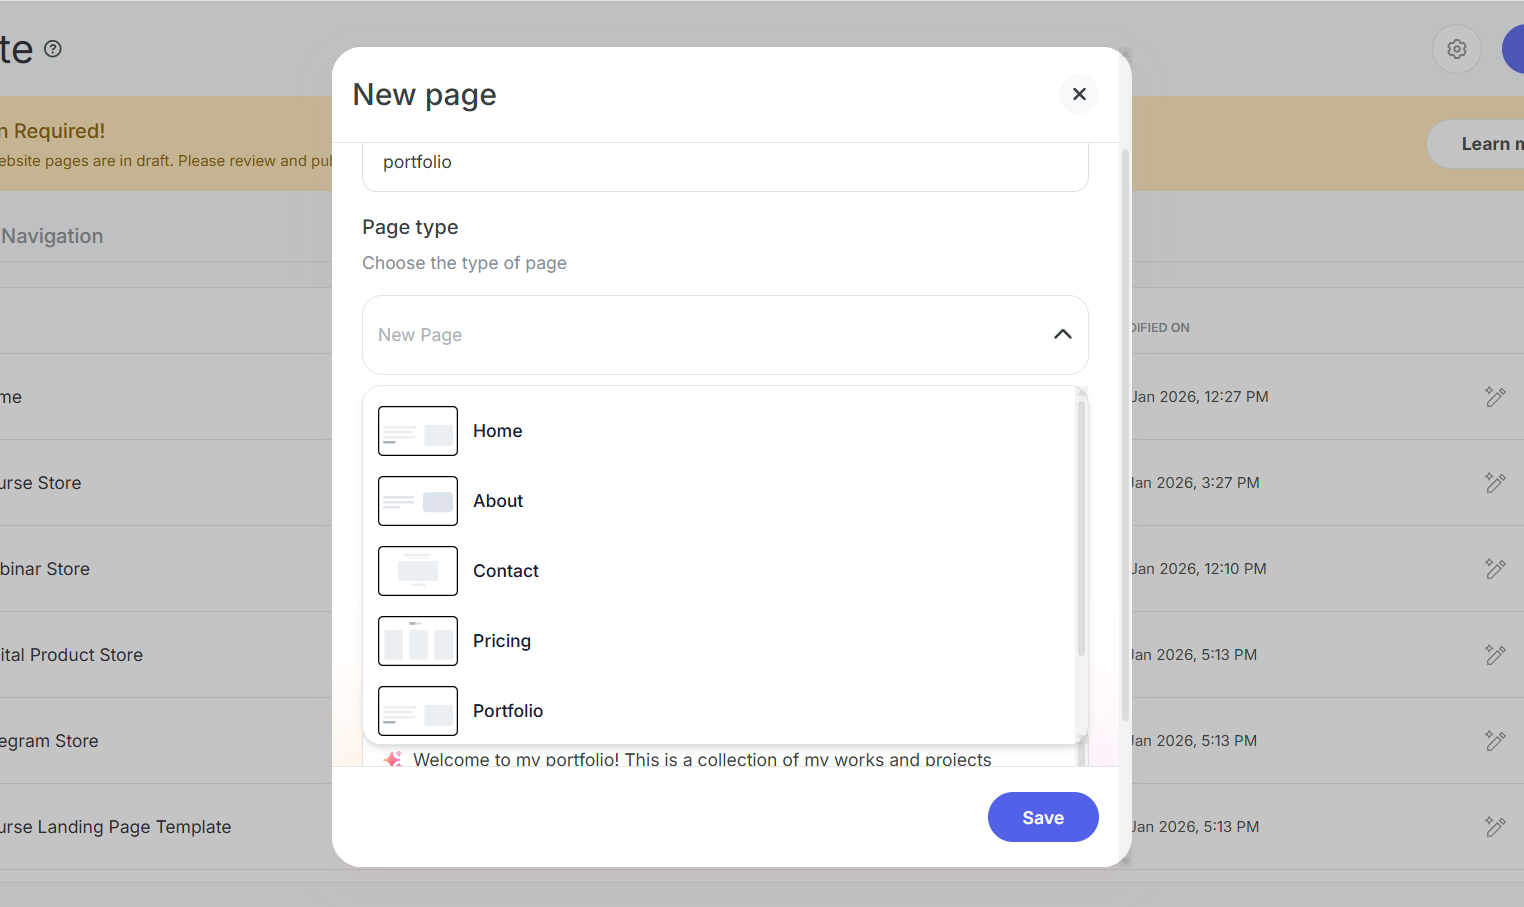
Task: Collapse the page type dropdown chevron
Action: tap(1062, 335)
